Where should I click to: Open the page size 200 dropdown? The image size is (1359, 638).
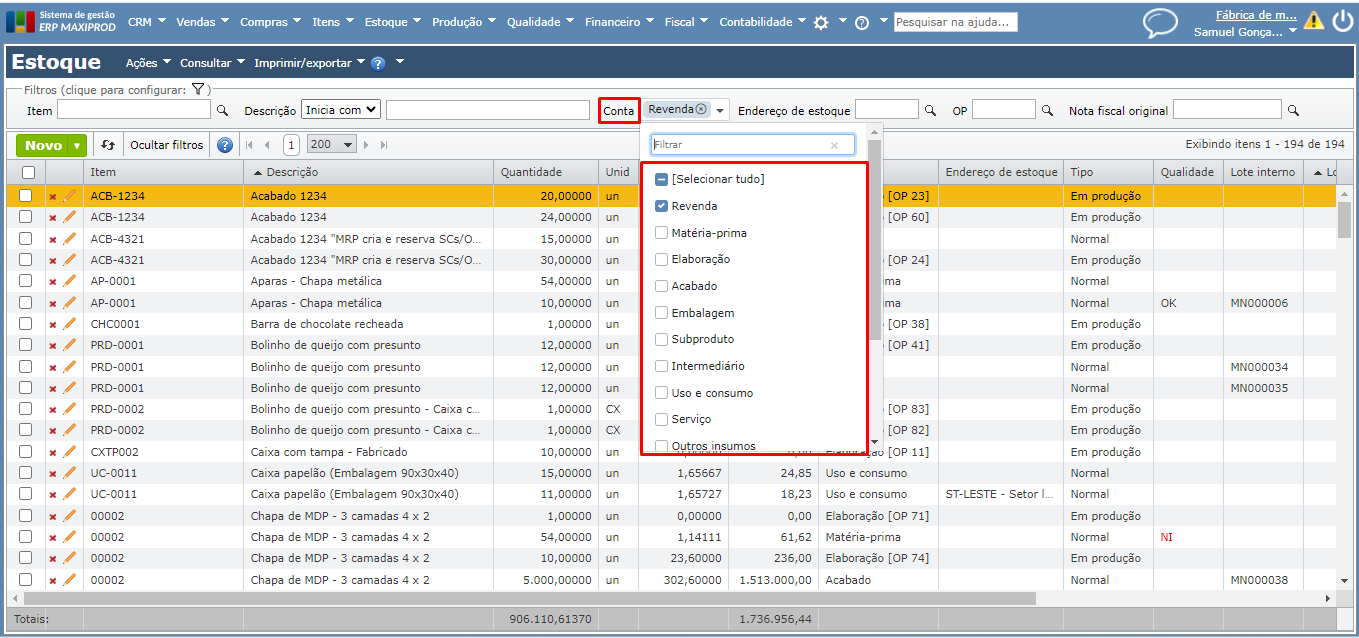point(332,145)
